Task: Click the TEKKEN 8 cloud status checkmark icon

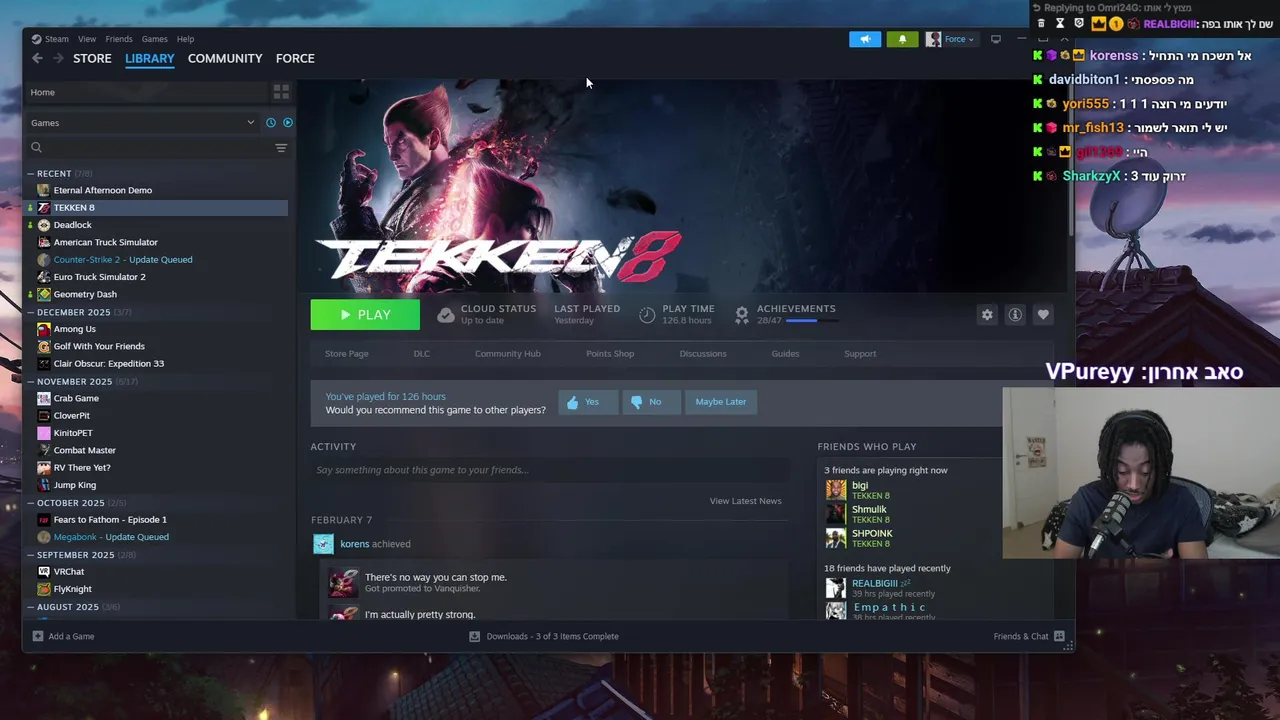Action: click(446, 315)
